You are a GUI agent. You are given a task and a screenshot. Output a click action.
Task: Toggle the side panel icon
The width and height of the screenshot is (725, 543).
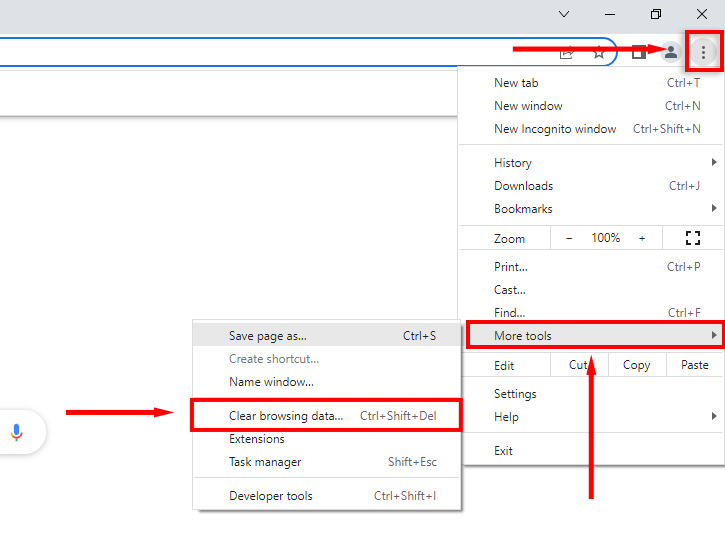(638, 52)
